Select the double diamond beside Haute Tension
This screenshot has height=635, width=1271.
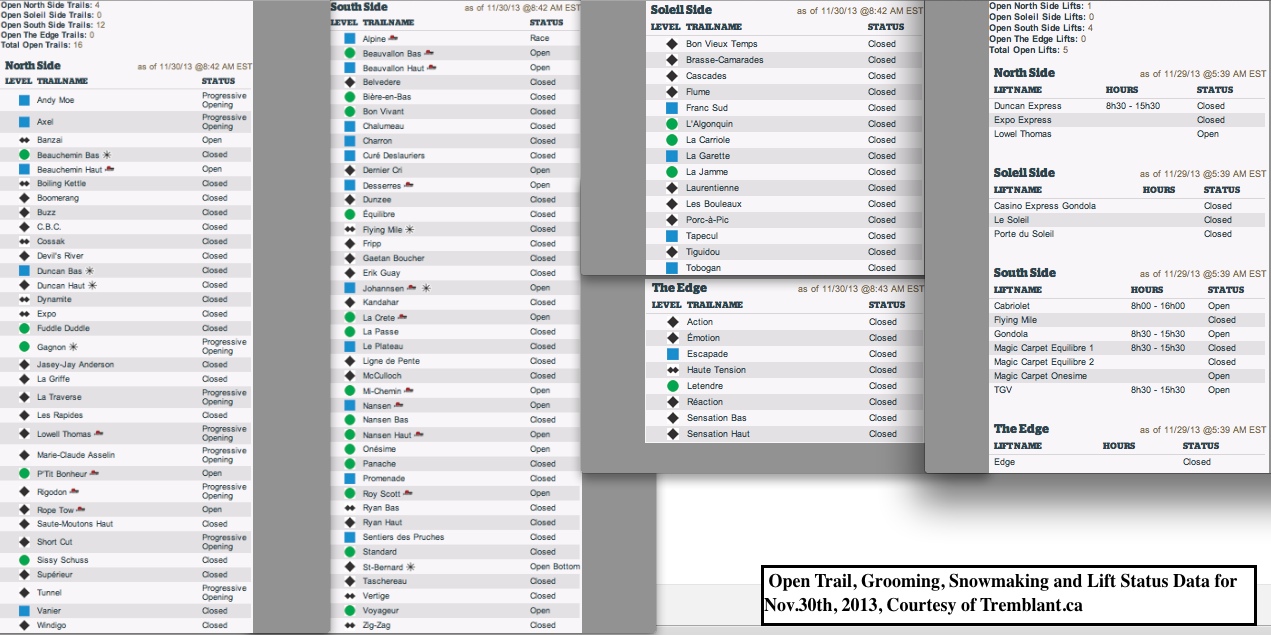[673, 370]
